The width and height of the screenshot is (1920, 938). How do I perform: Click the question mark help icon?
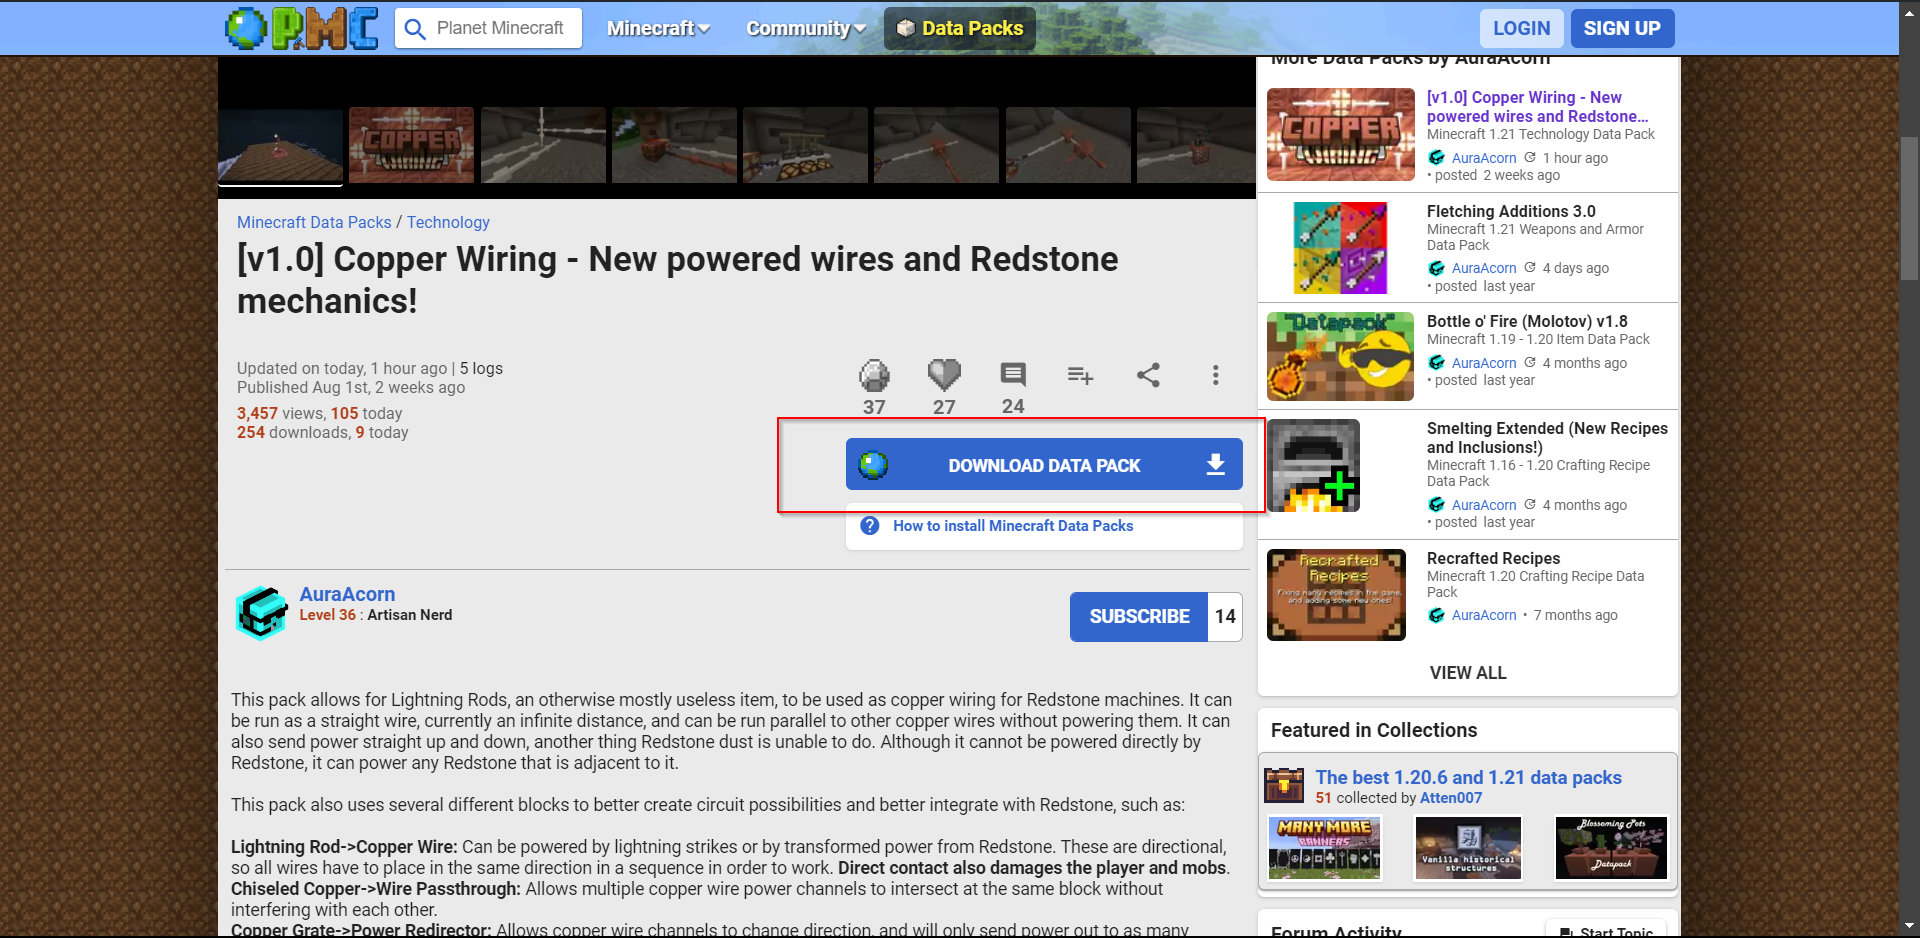point(870,526)
